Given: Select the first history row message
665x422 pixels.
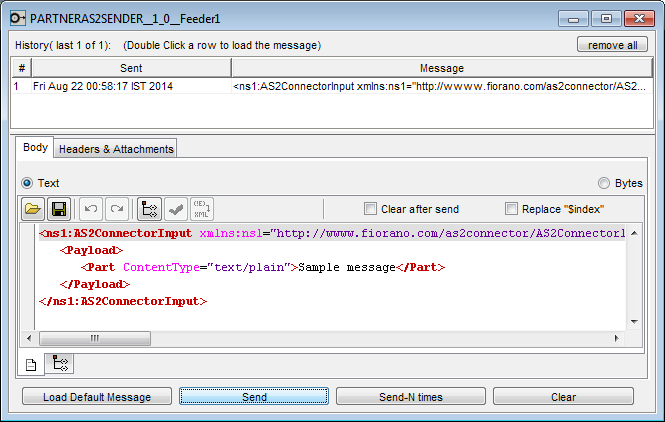Looking at the screenshot, I should point(332,87).
